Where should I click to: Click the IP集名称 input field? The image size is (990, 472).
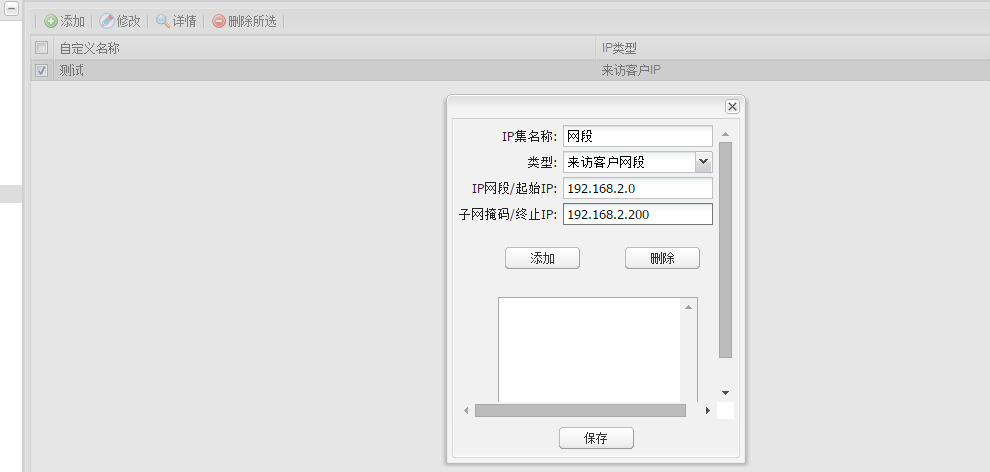(637, 136)
